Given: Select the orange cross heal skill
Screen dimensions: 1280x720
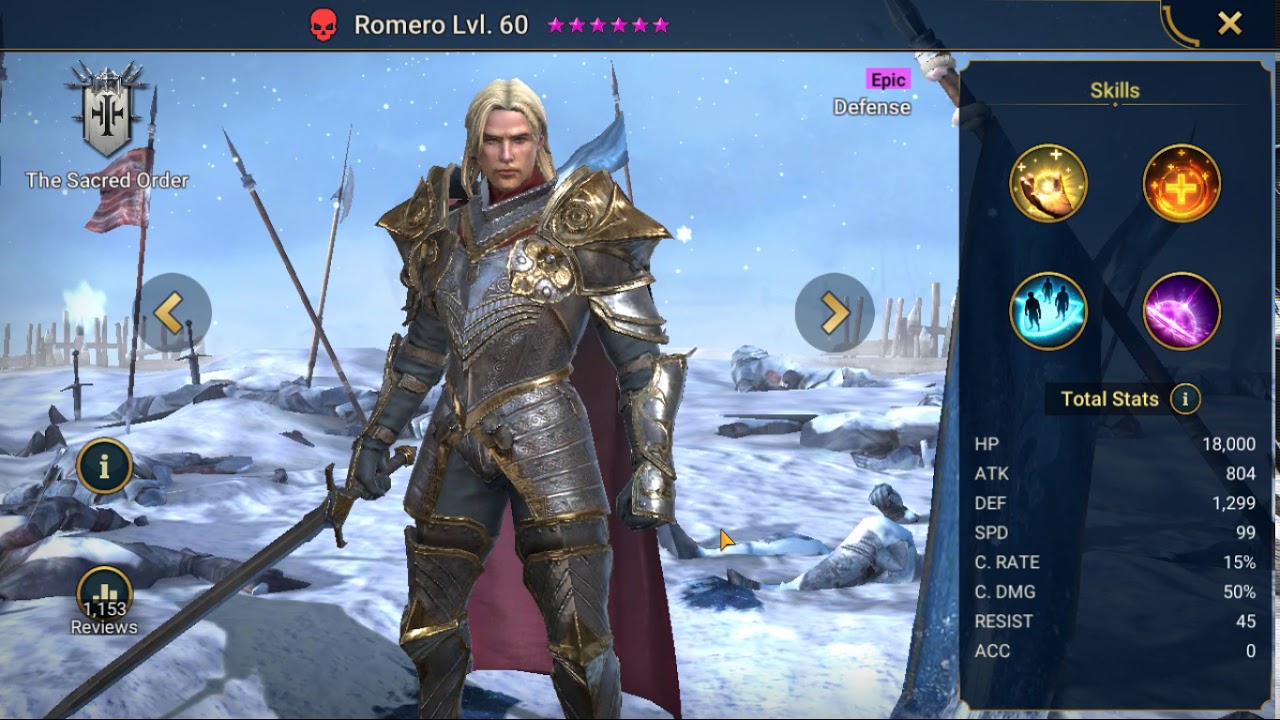Looking at the screenshot, I should pos(1181,183).
